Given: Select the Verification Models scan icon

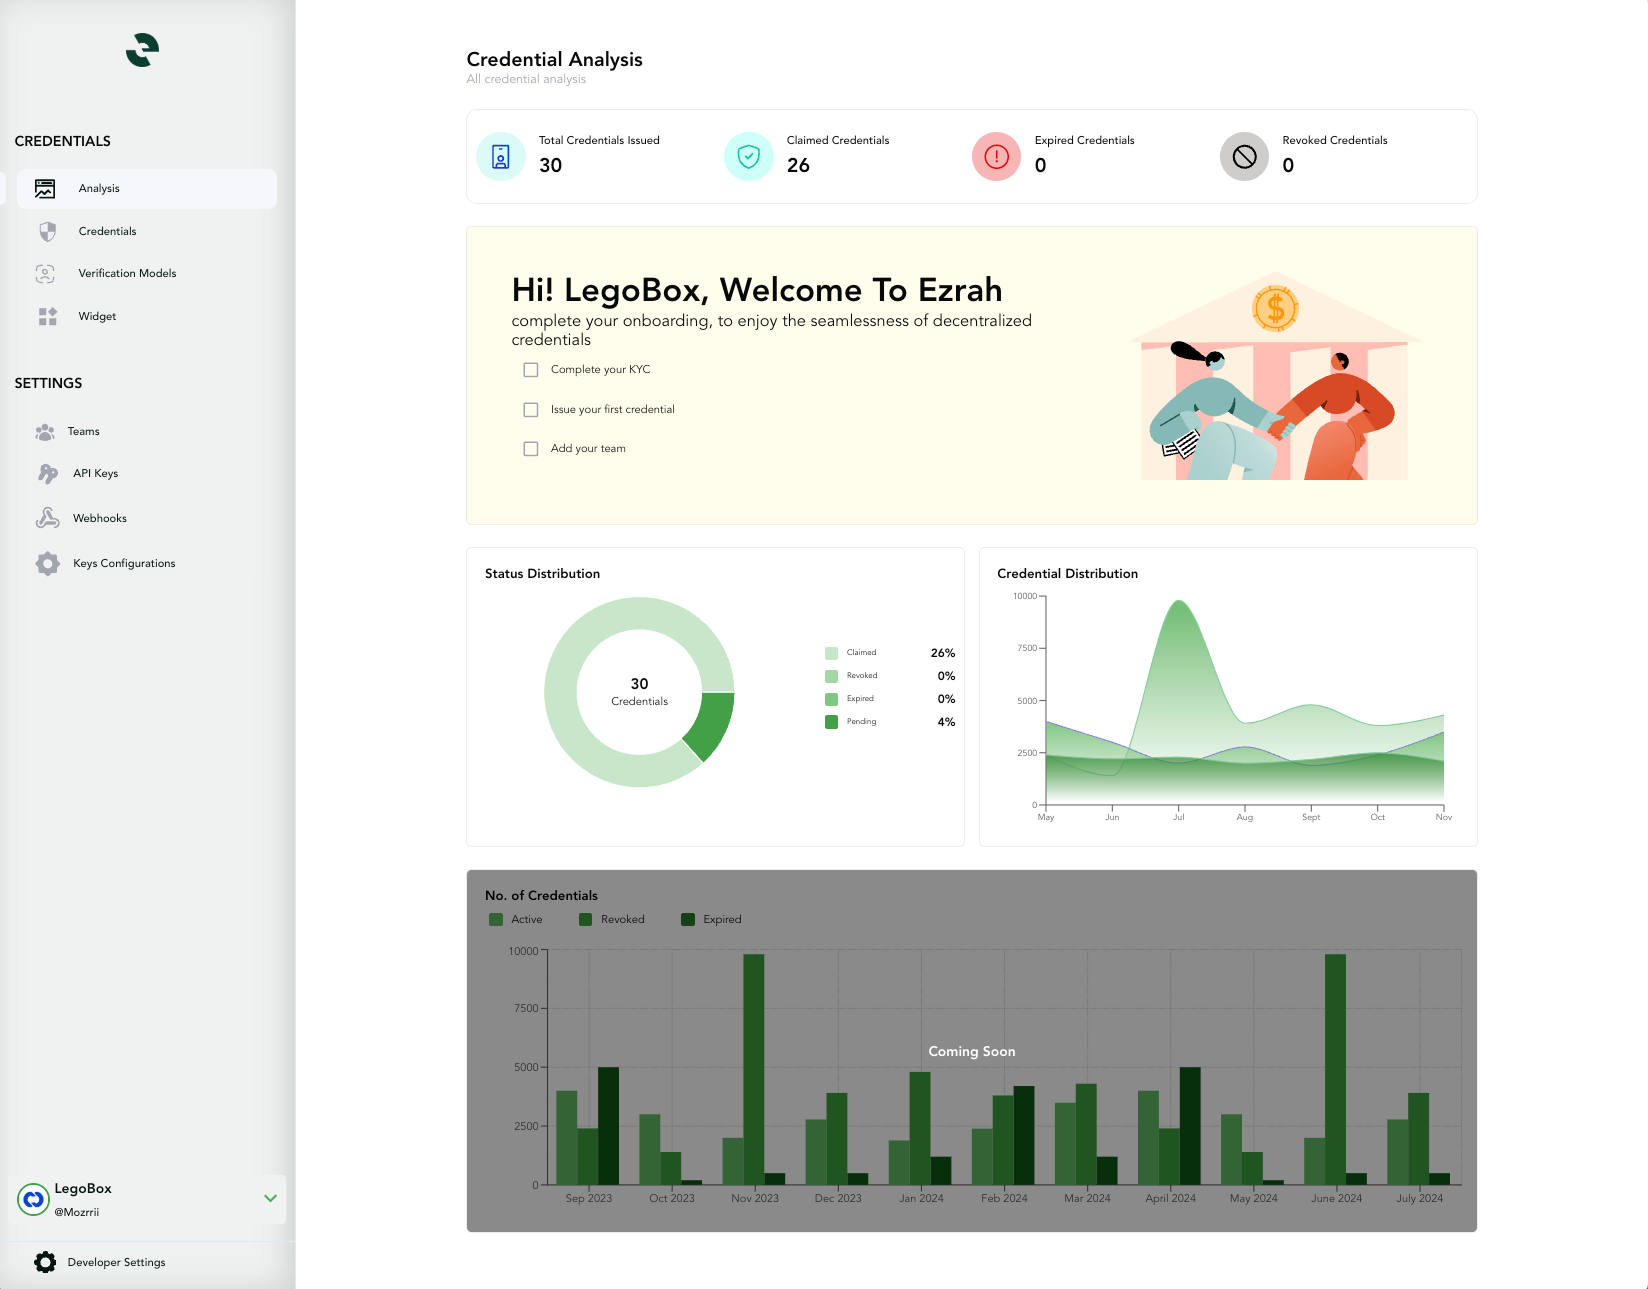Looking at the screenshot, I should pyautogui.click(x=45, y=274).
